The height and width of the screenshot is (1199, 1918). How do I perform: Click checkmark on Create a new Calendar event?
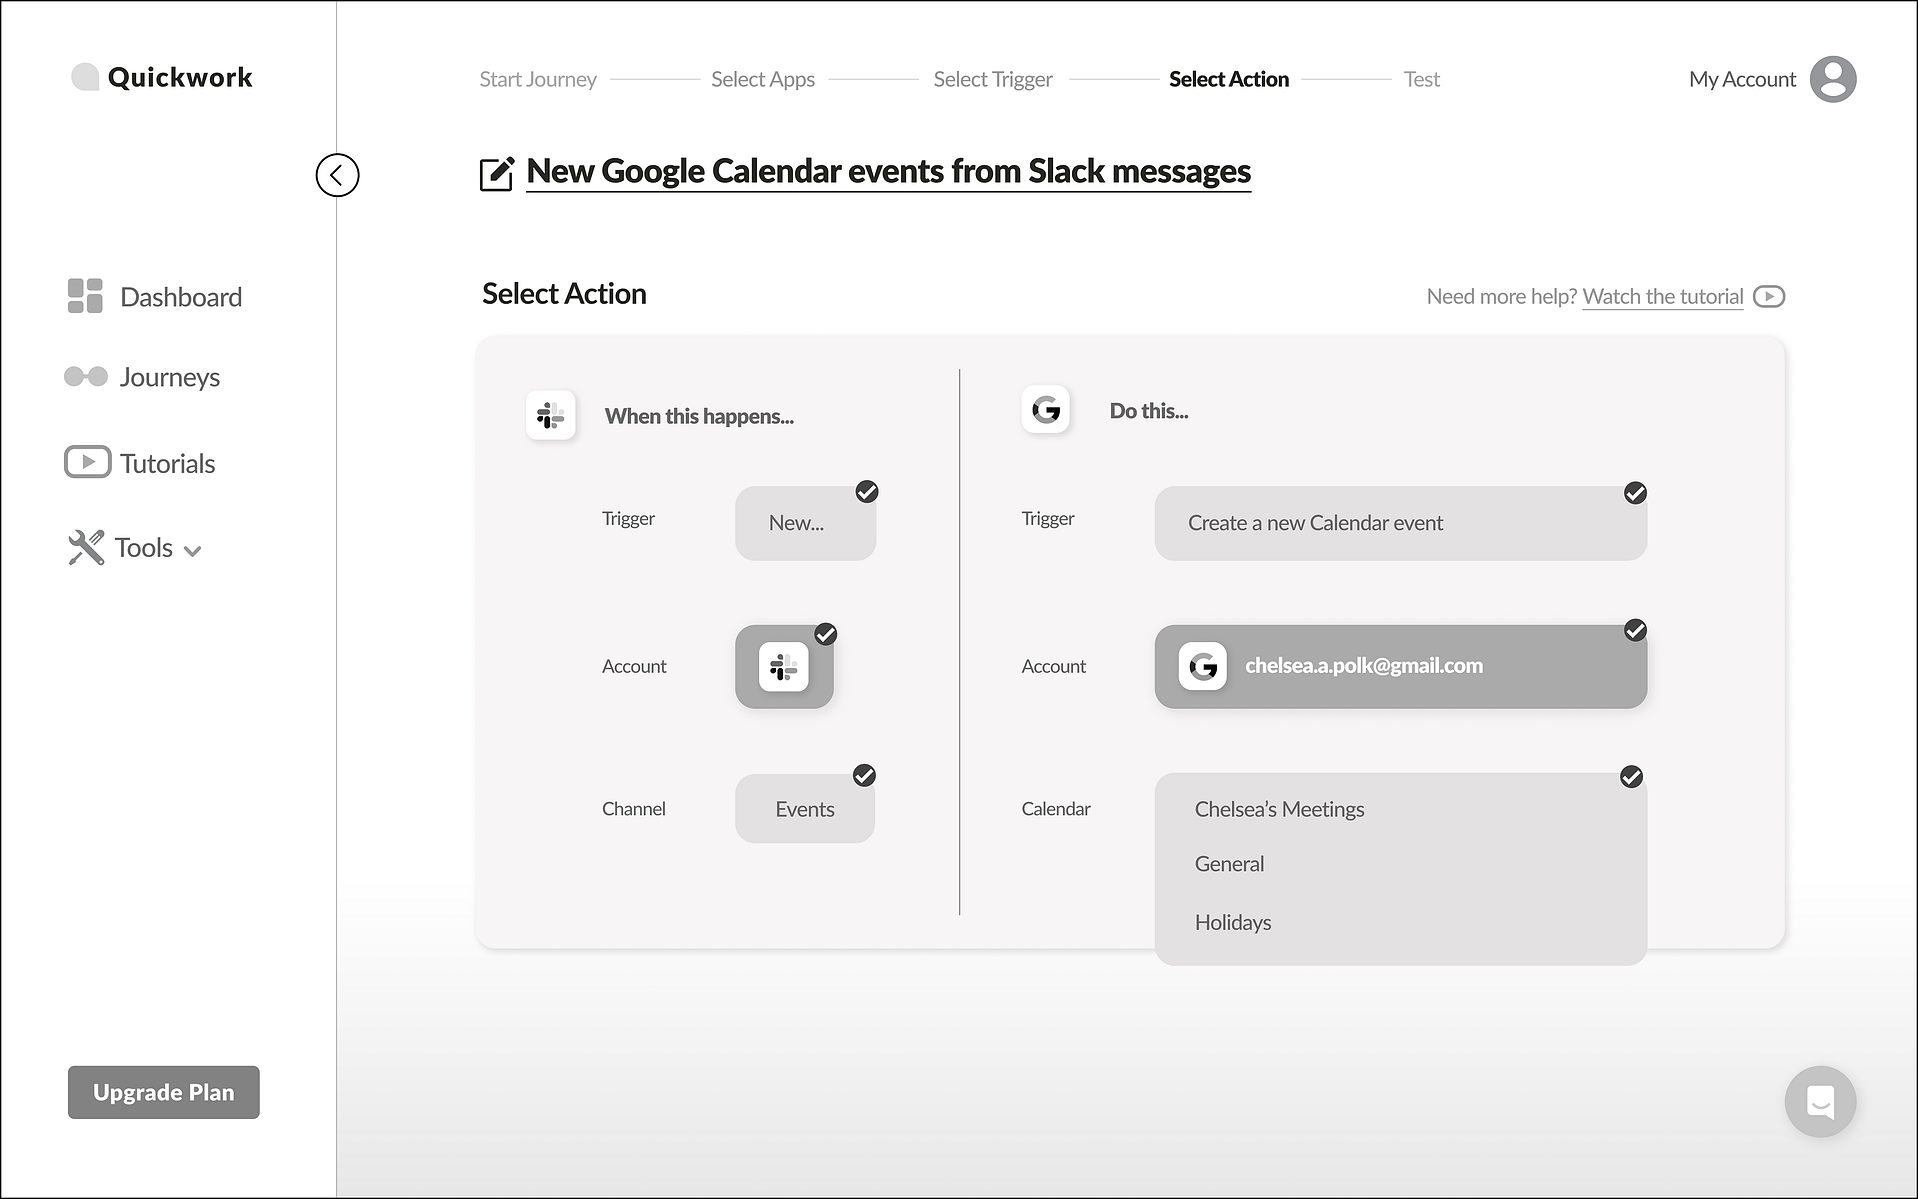tap(1635, 493)
